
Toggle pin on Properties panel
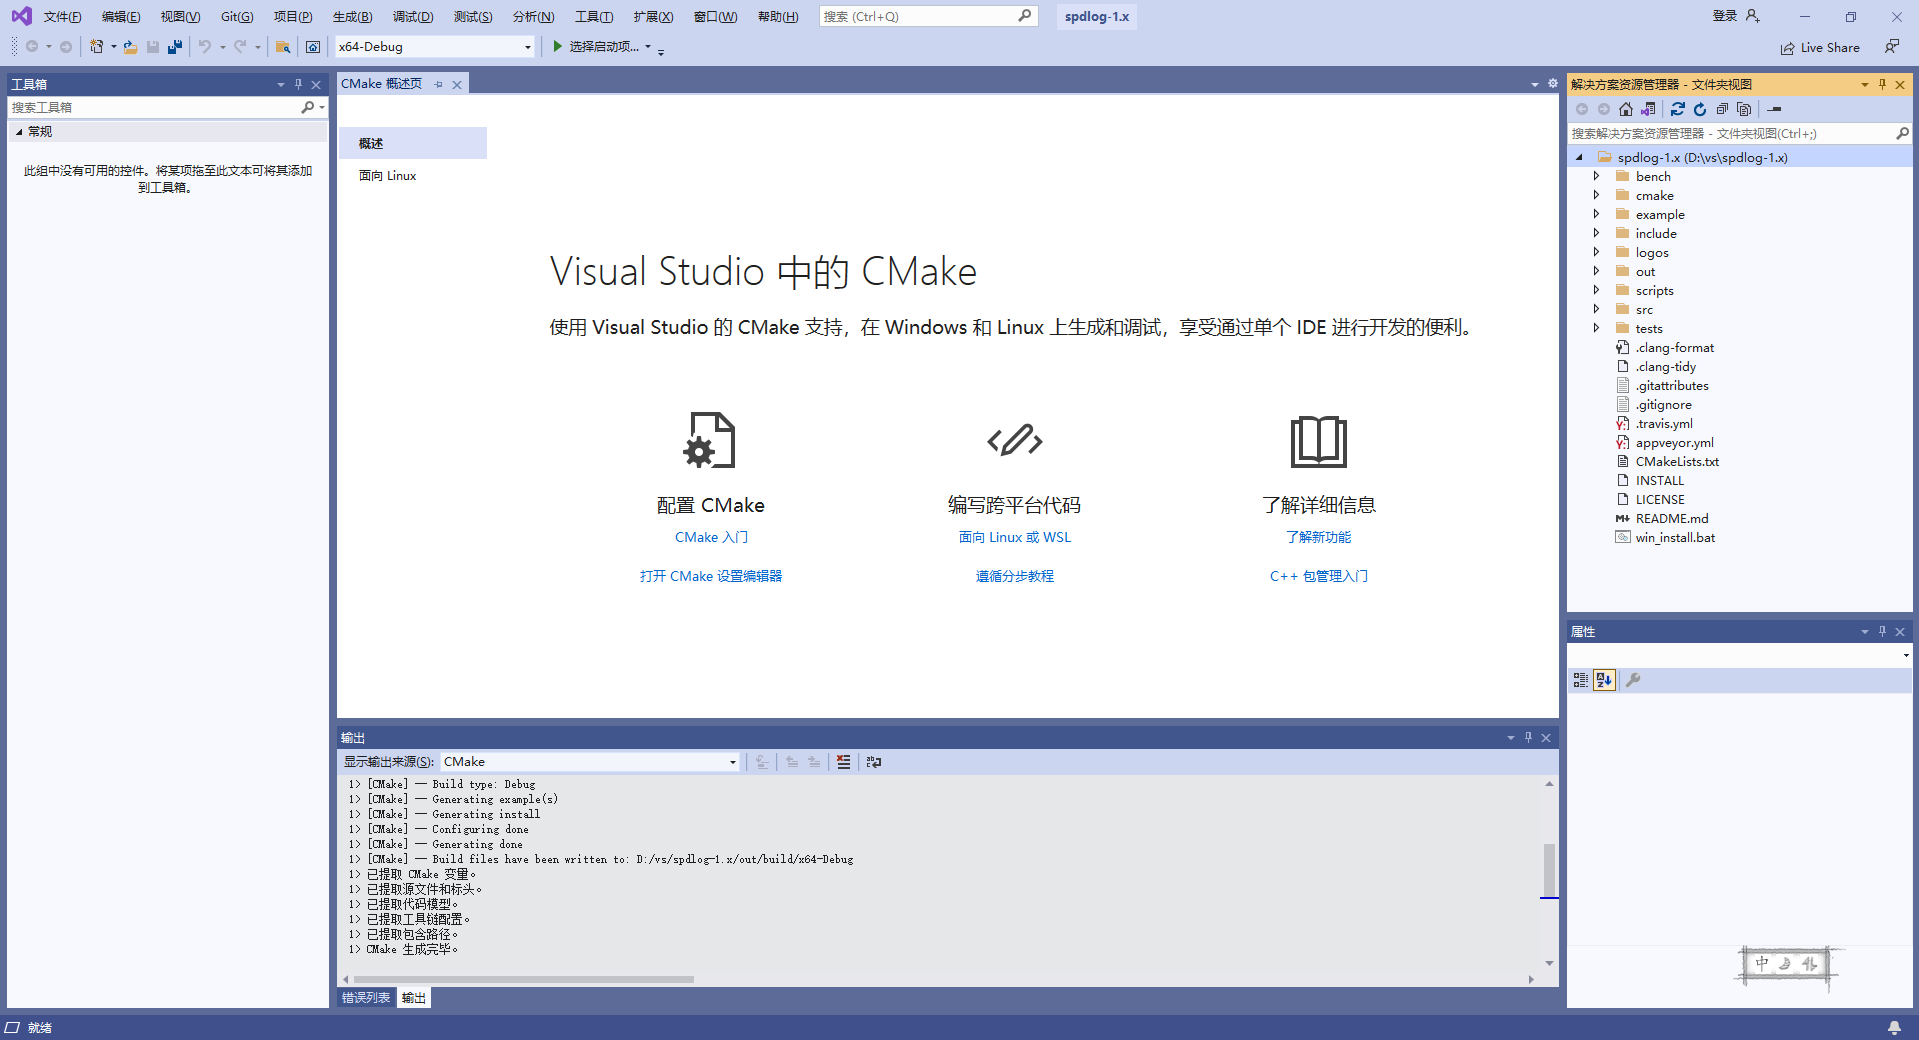click(x=1882, y=631)
